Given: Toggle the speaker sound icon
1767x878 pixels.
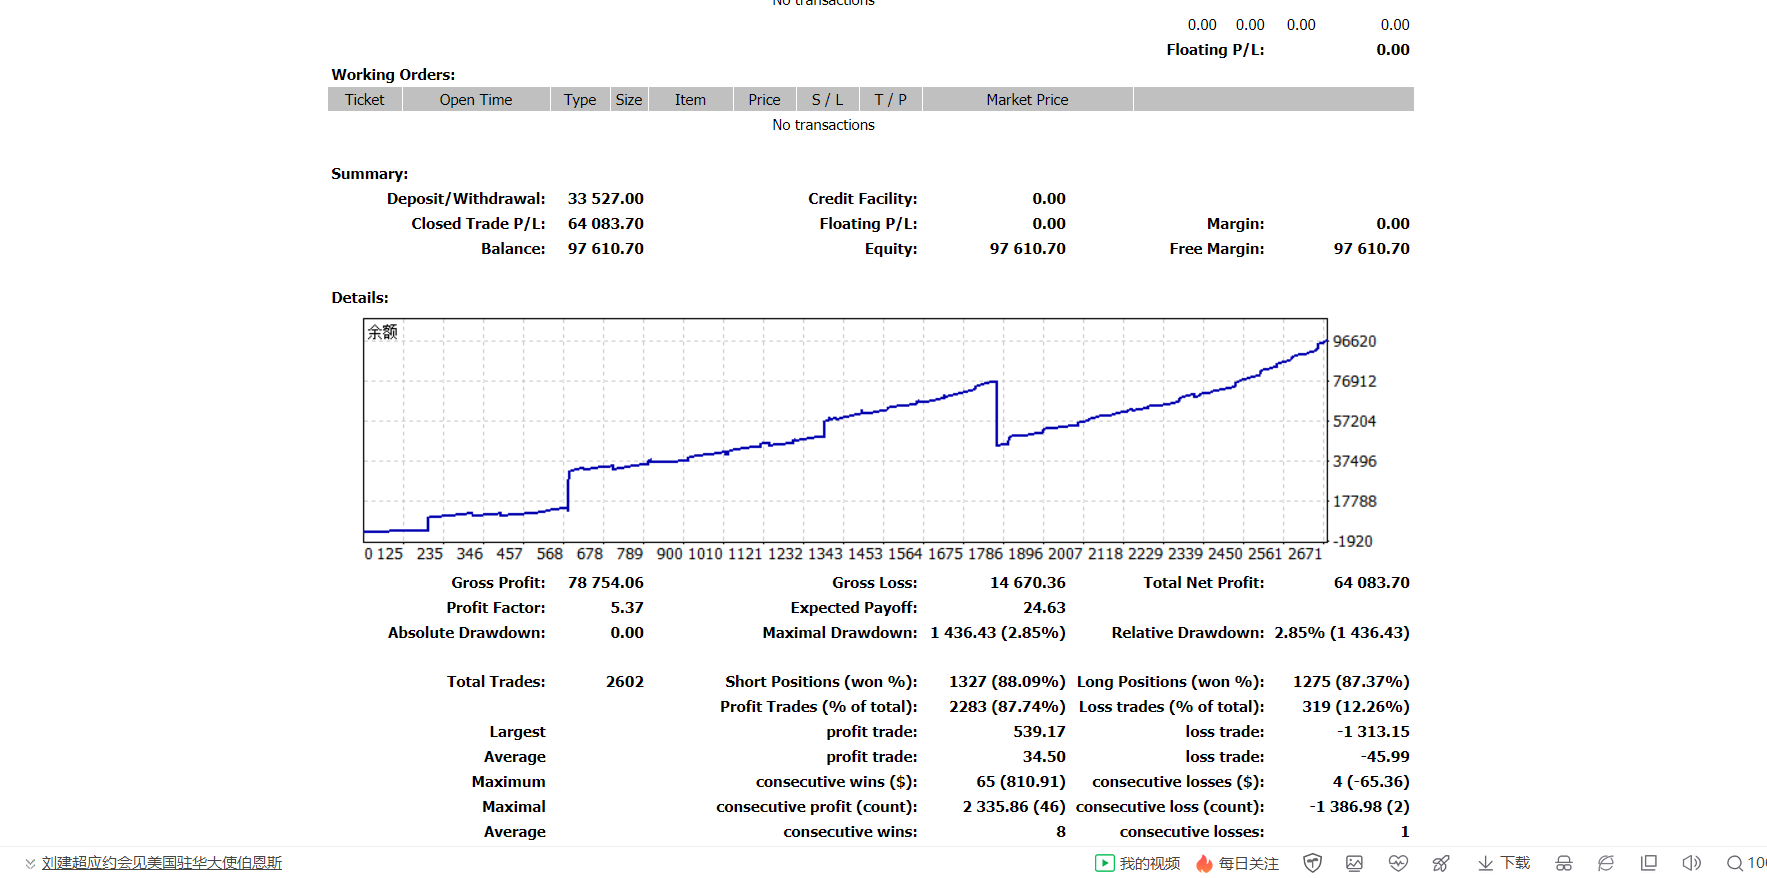Looking at the screenshot, I should (x=1691, y=863).
